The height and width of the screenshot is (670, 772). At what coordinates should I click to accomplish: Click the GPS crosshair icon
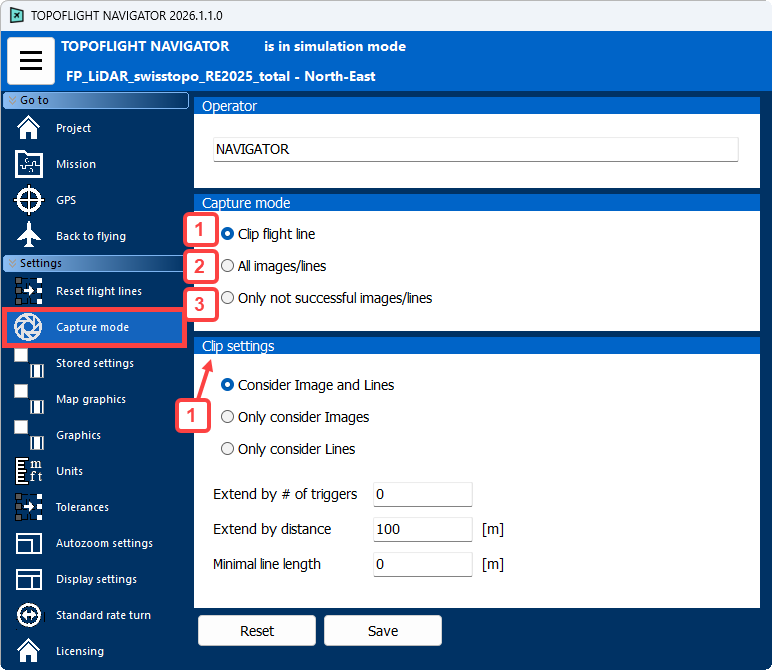[x=29, y=200]
